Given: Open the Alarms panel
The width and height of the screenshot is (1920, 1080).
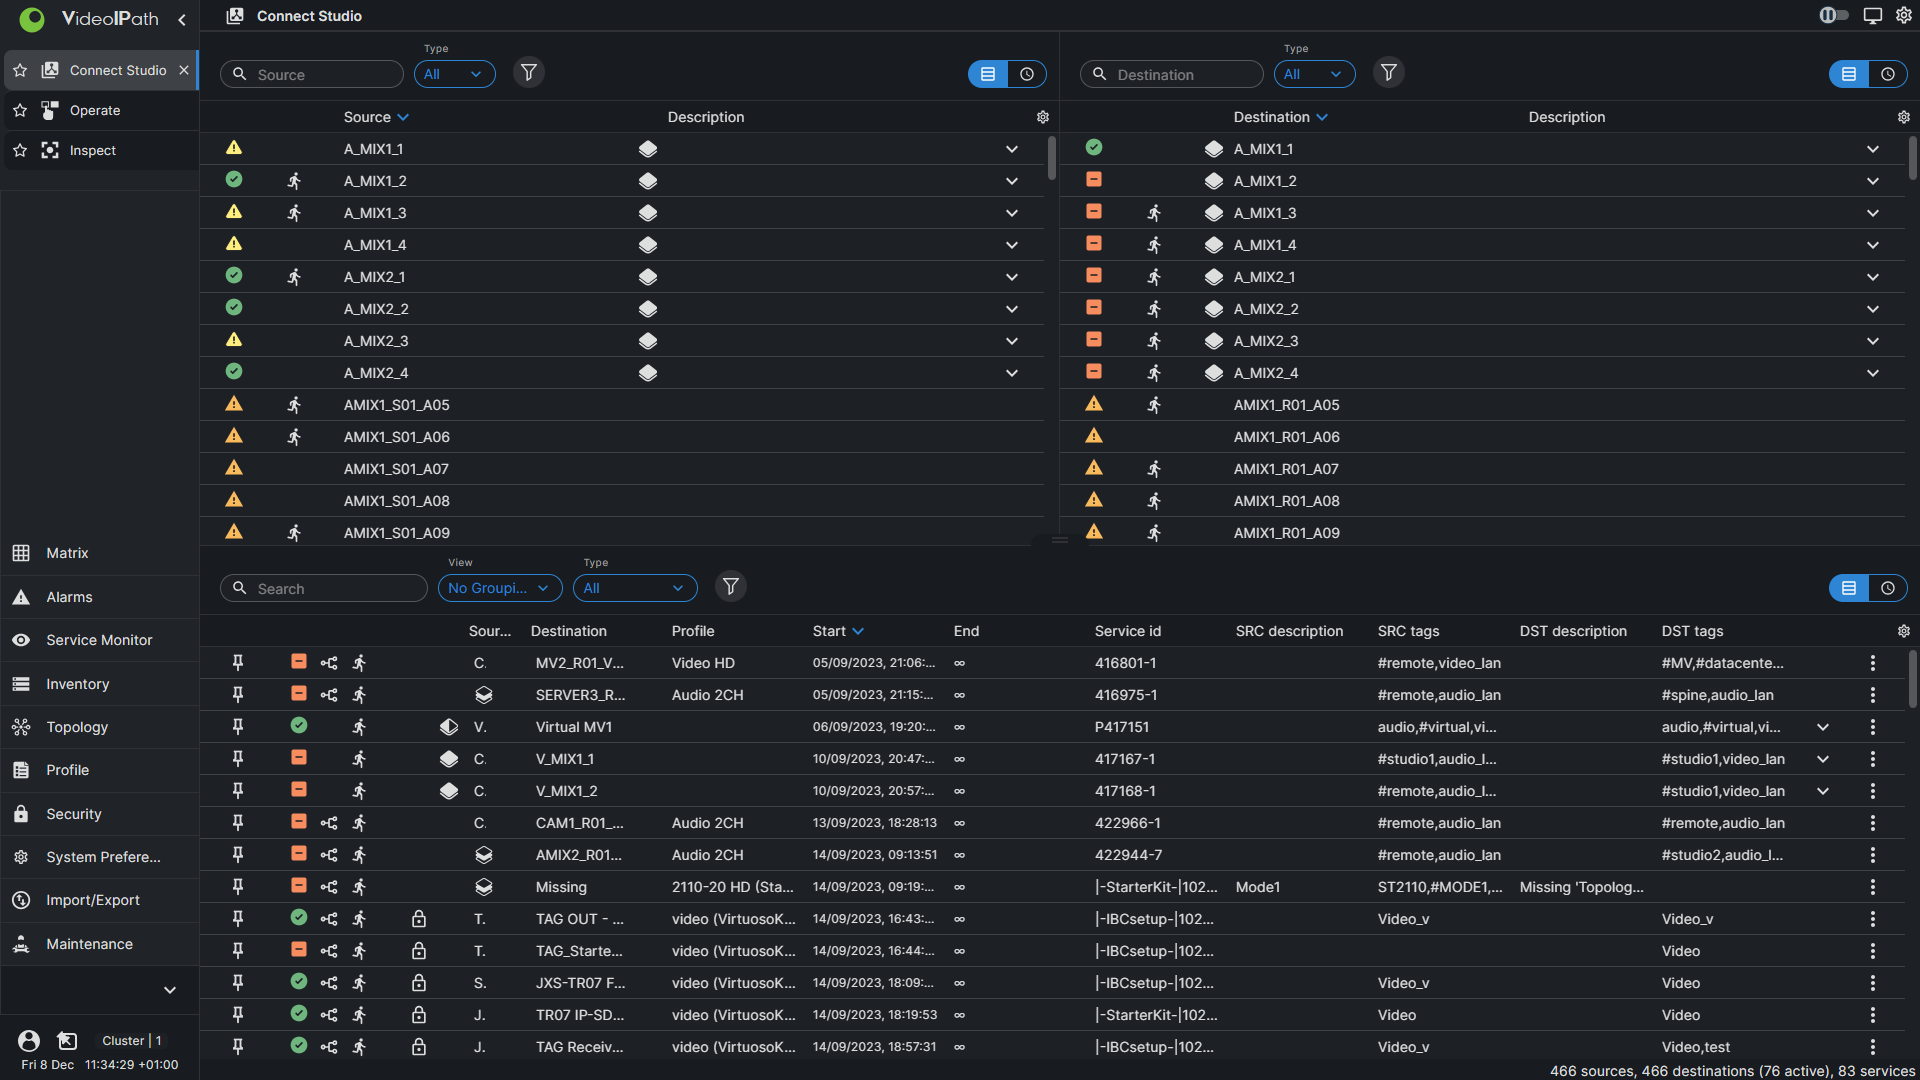Looking at the screenshot, I should 68,597.
